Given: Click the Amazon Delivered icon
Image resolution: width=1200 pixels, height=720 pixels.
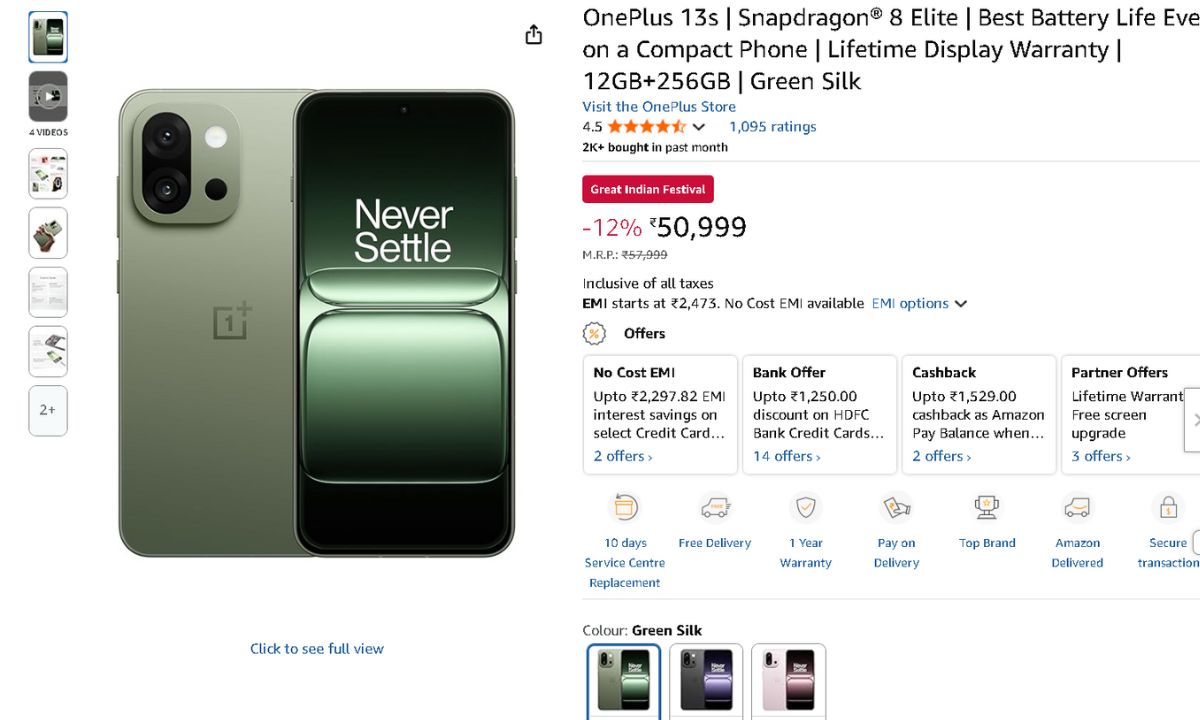Looking at the screenshot, I should 1077,507.
